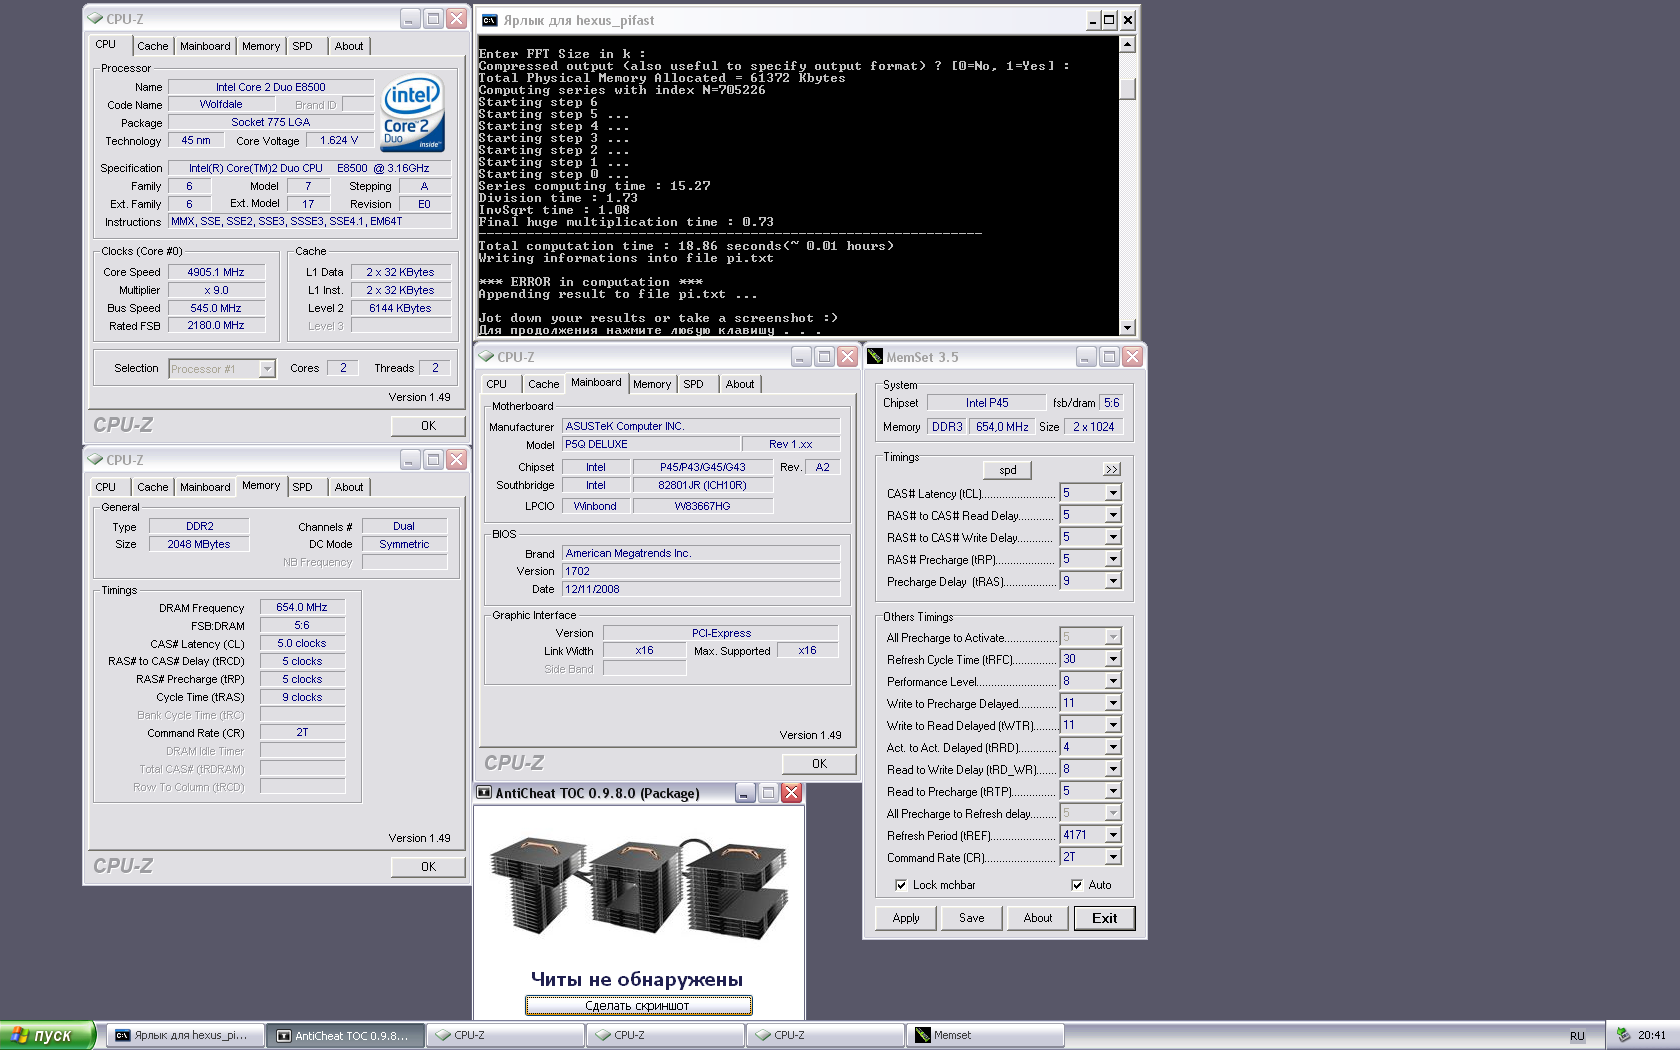The image size is (1680, 1050).
Task: Maximize the hexus_pifast console window
Action: (1110, 20)
